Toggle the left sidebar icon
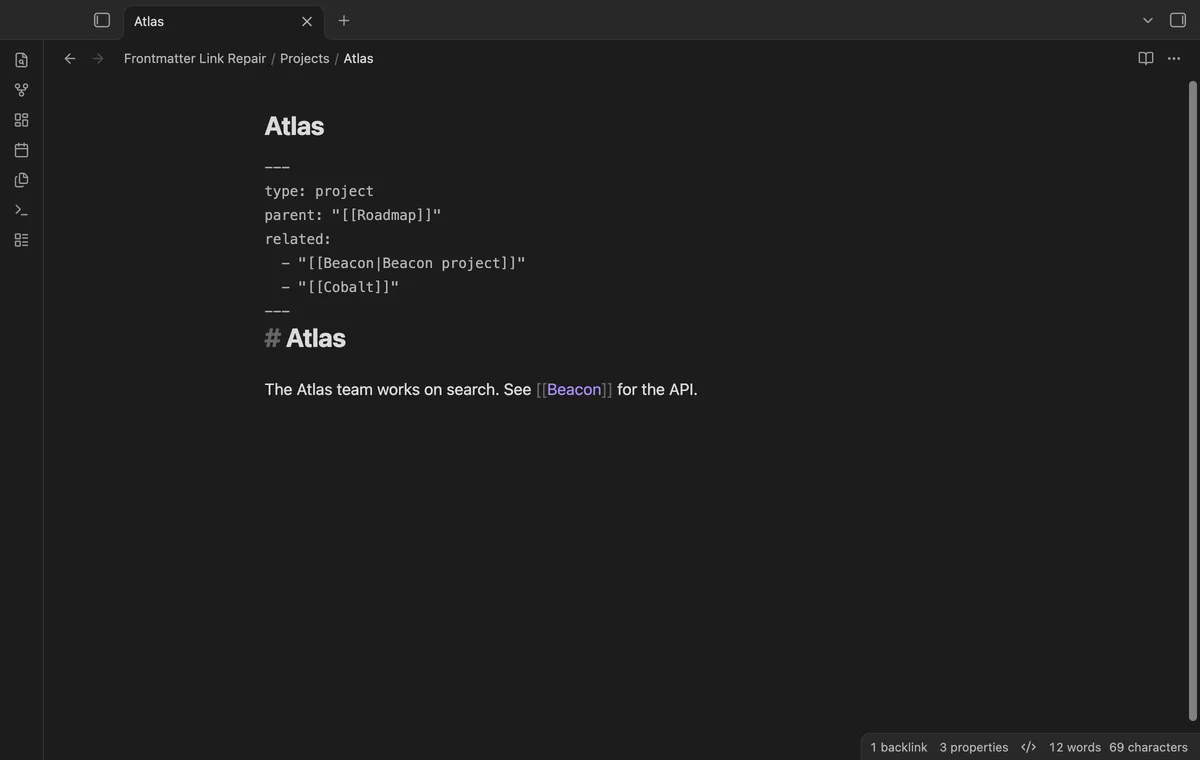The image size is (1200, 760). 102,20
